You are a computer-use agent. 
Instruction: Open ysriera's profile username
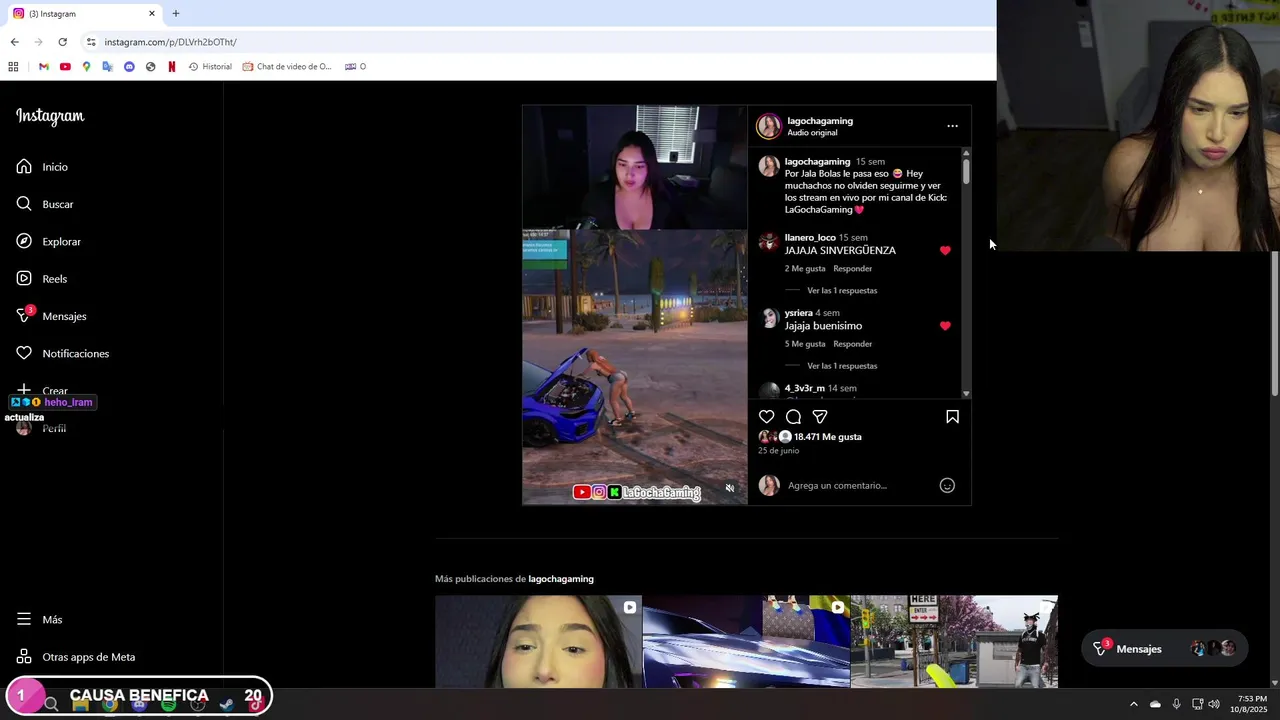click(799, 313)
